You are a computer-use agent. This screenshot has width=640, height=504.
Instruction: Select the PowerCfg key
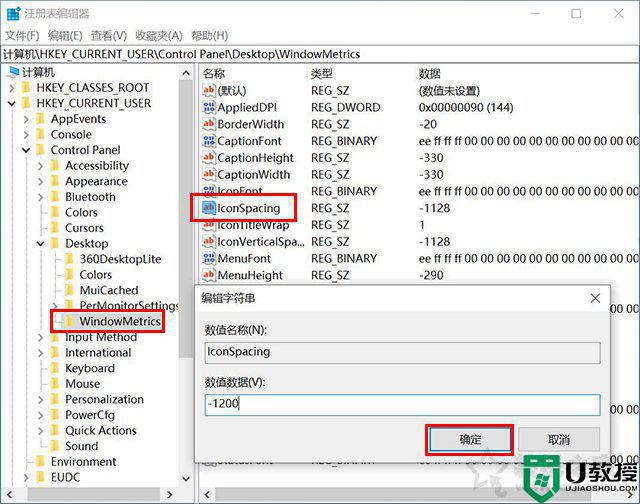pyautogui.click(x=90, y=415)
